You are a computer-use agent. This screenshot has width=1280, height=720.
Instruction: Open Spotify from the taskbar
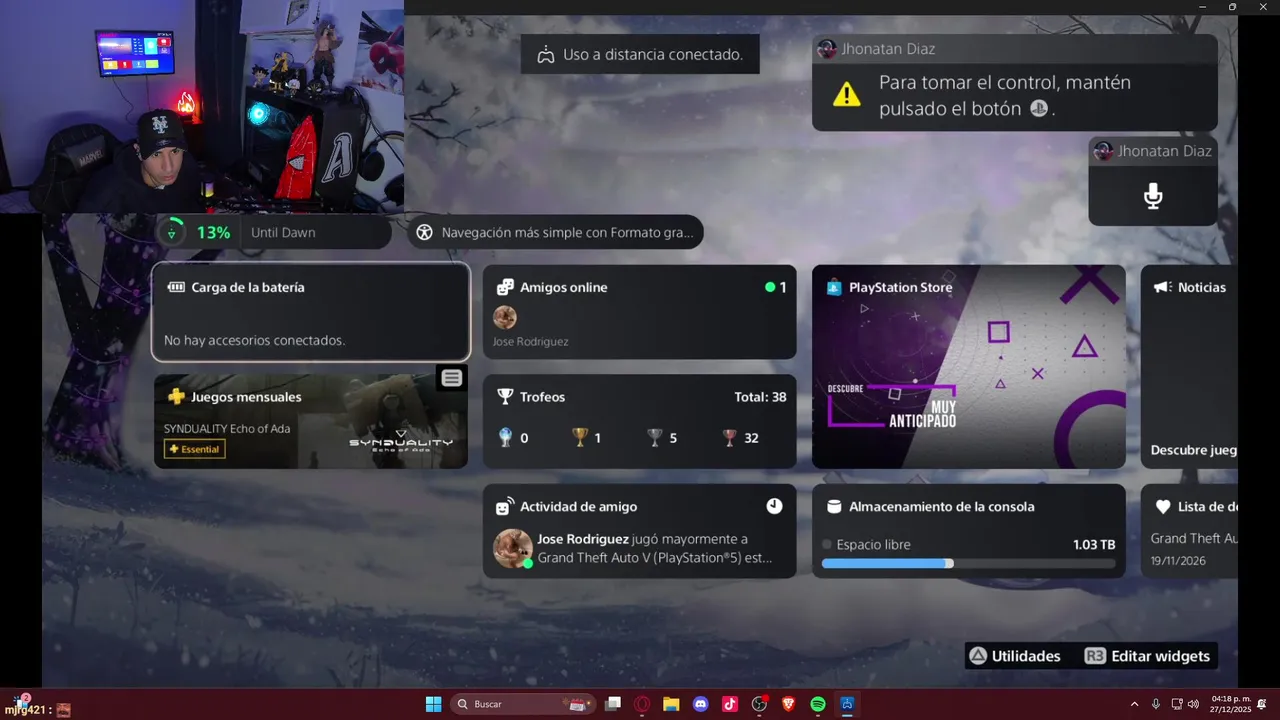point(817,704)
